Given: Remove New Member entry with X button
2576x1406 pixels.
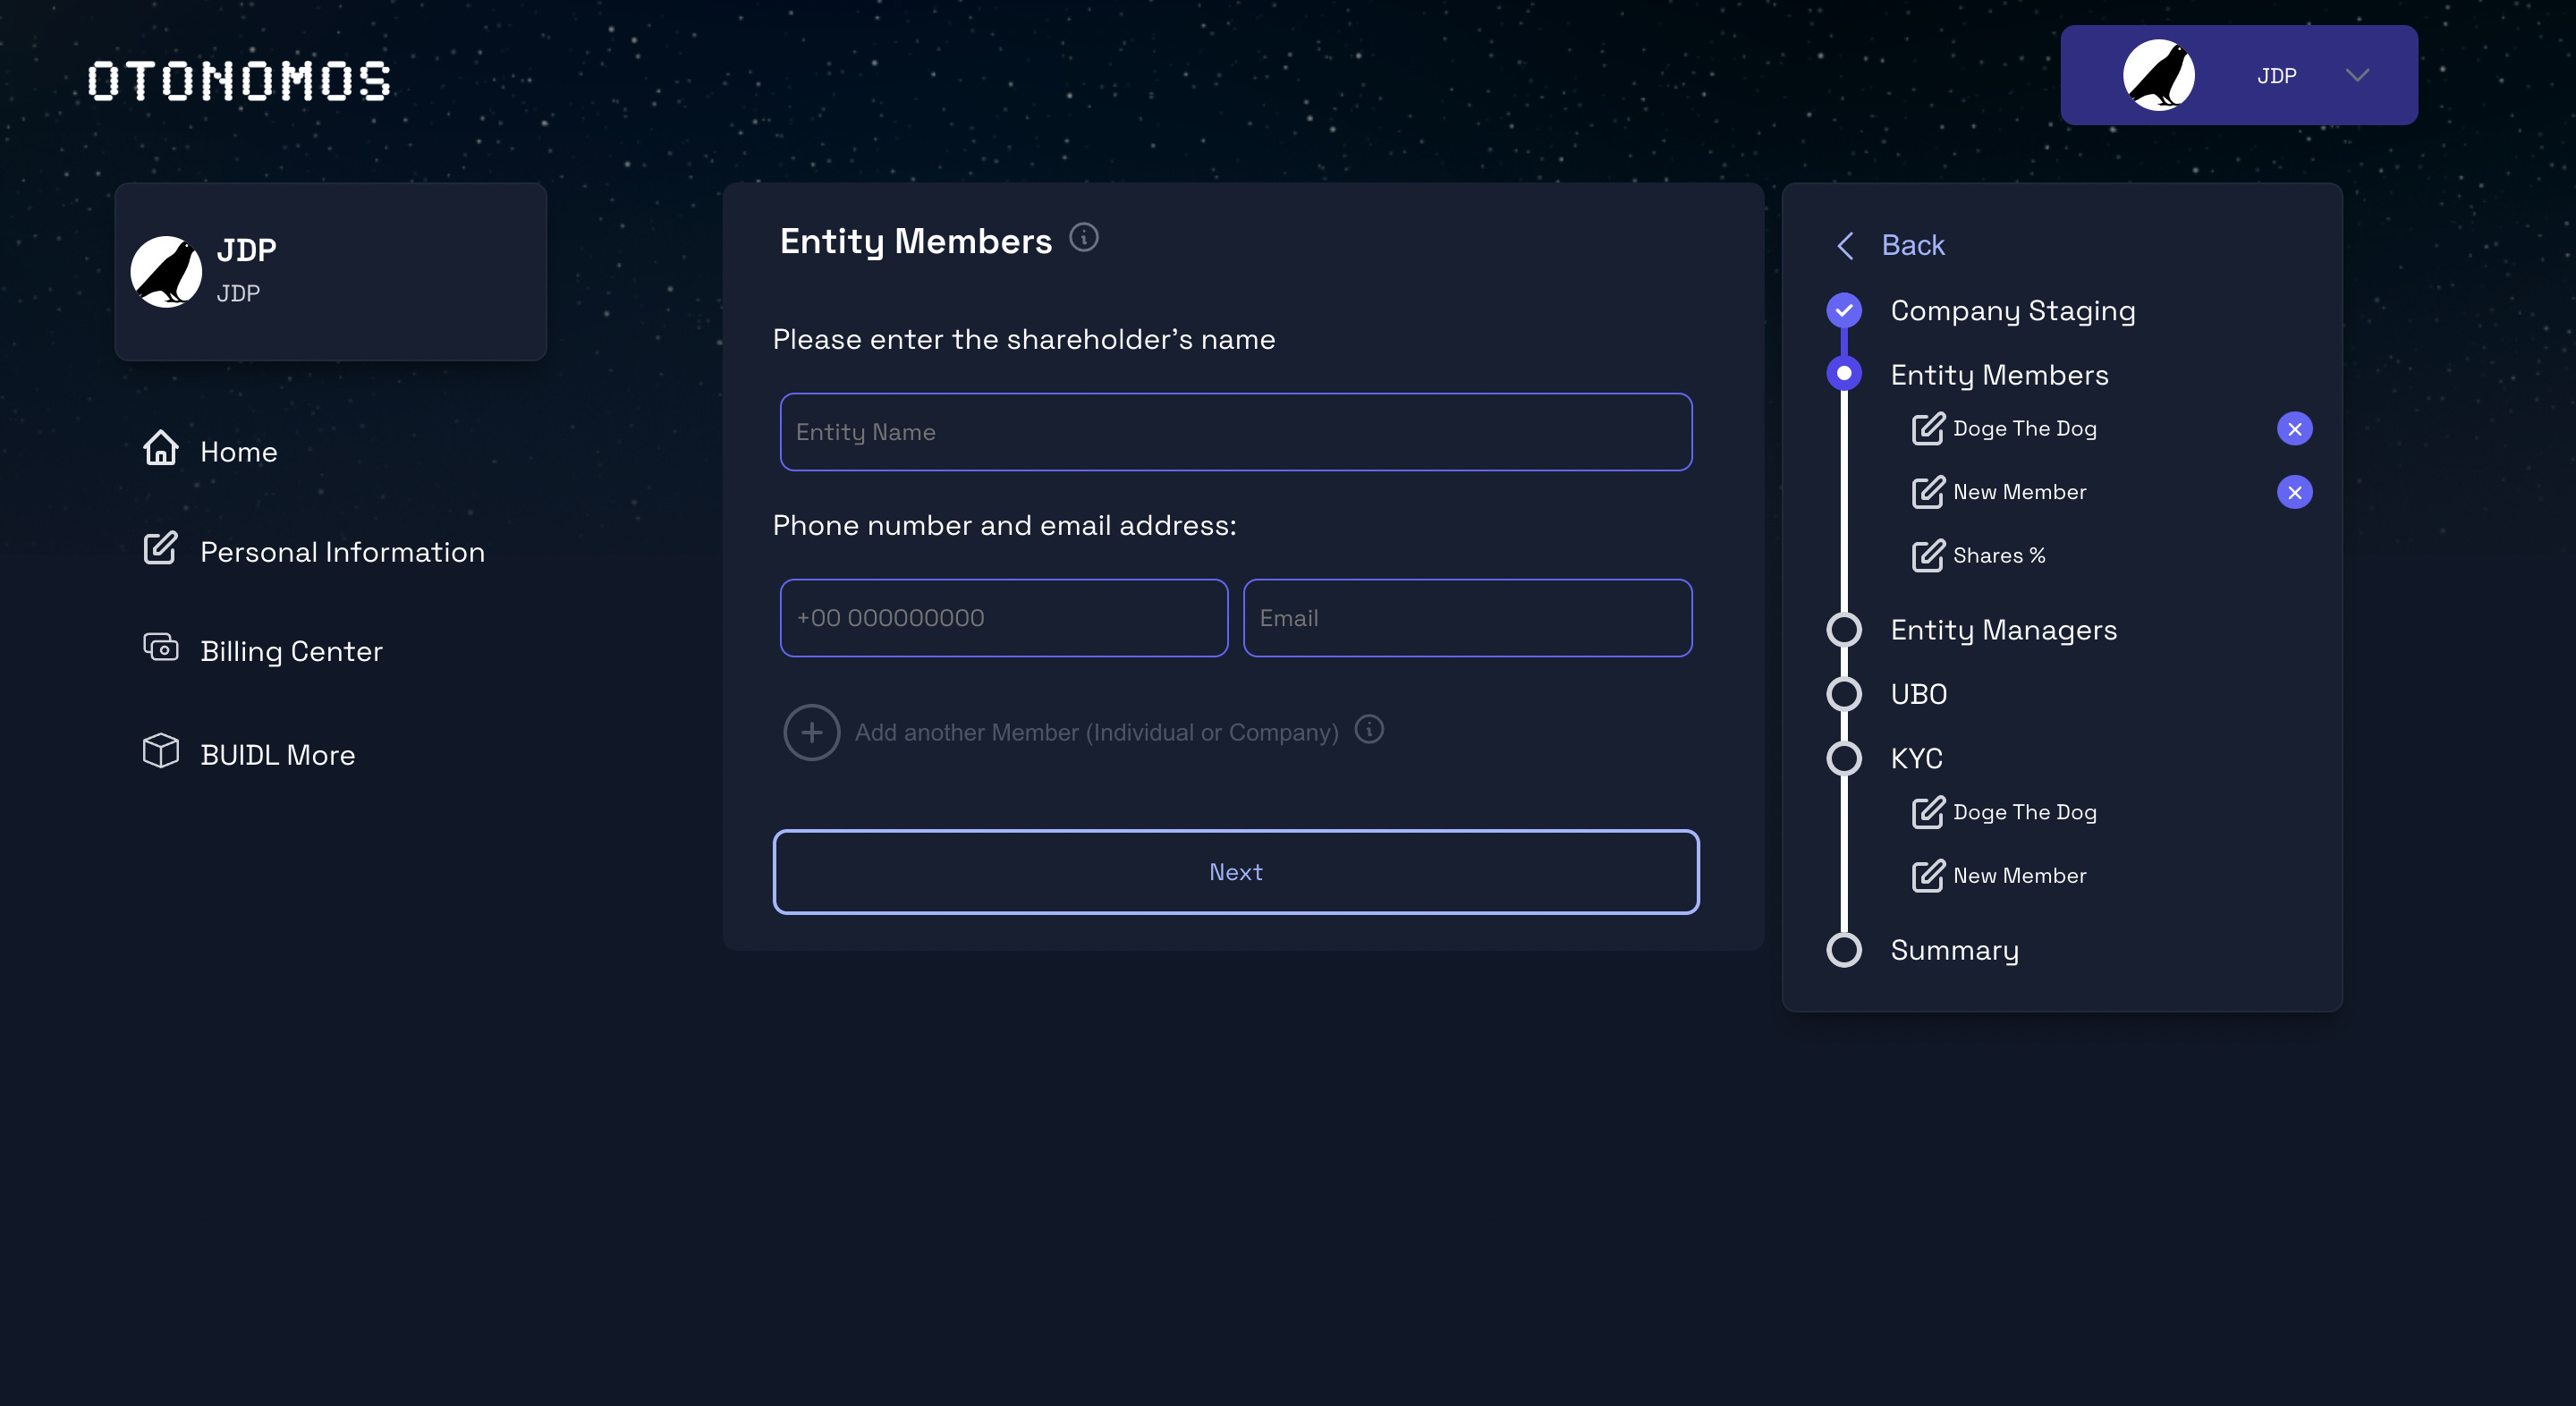Looking at the screenshot, I should click(2294, 492).
